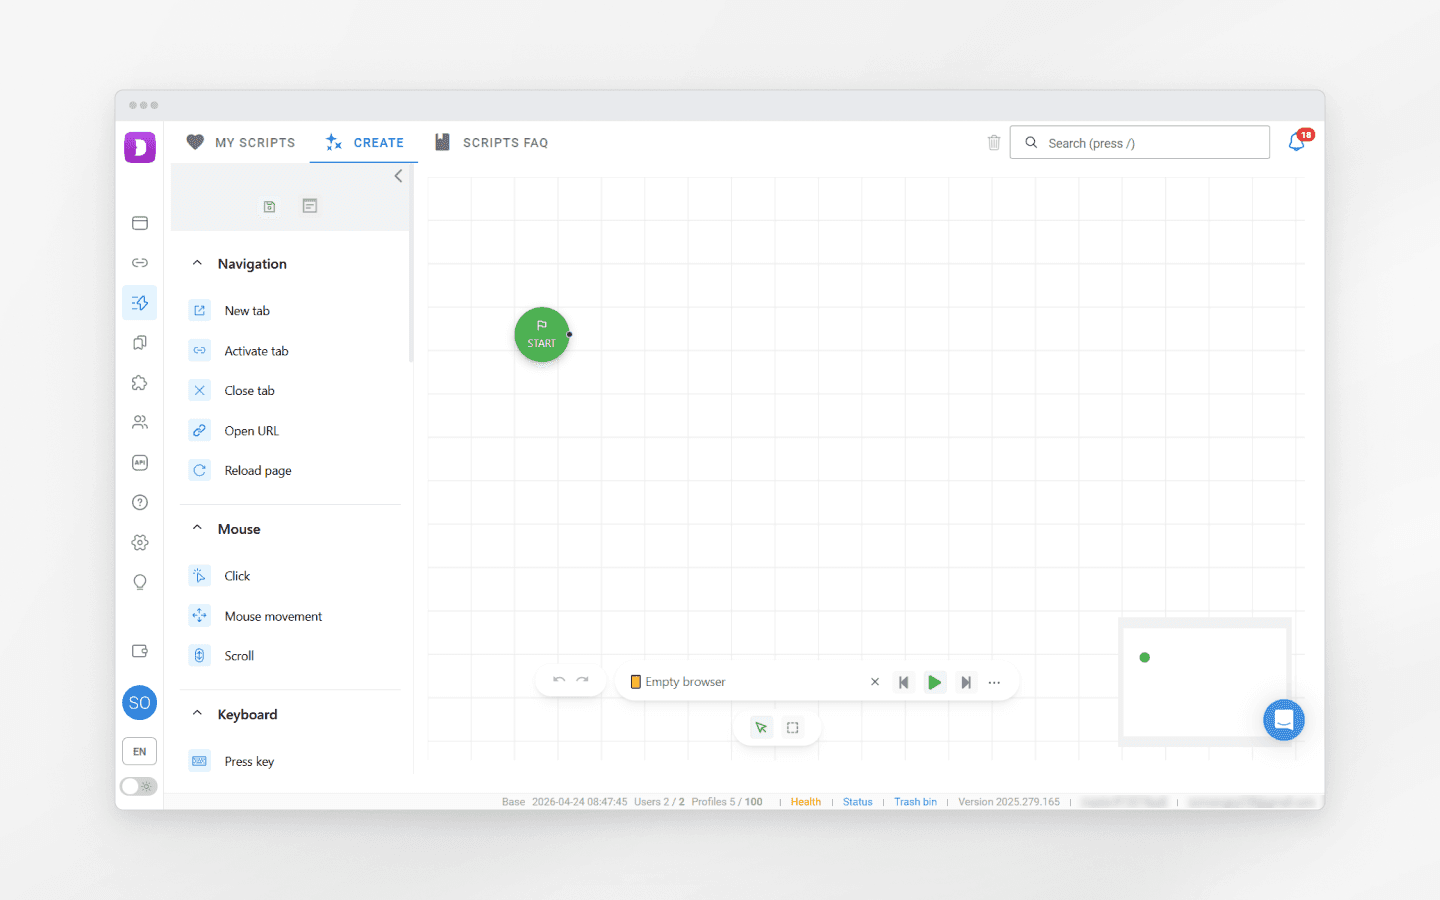1440x900 pixels.
Task: Click the canvas minimap thumbnail
Action: pos(1205,682)
